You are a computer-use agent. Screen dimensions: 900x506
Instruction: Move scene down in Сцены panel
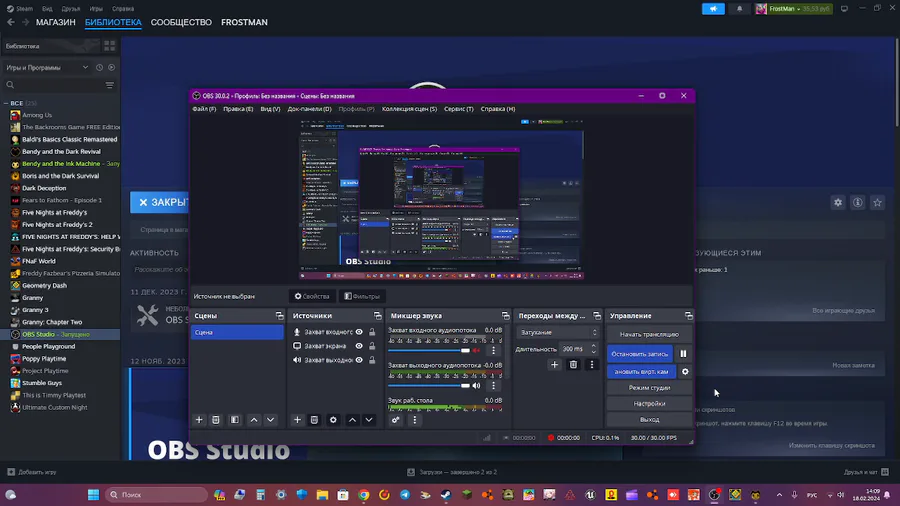click(x=270, y=420)
